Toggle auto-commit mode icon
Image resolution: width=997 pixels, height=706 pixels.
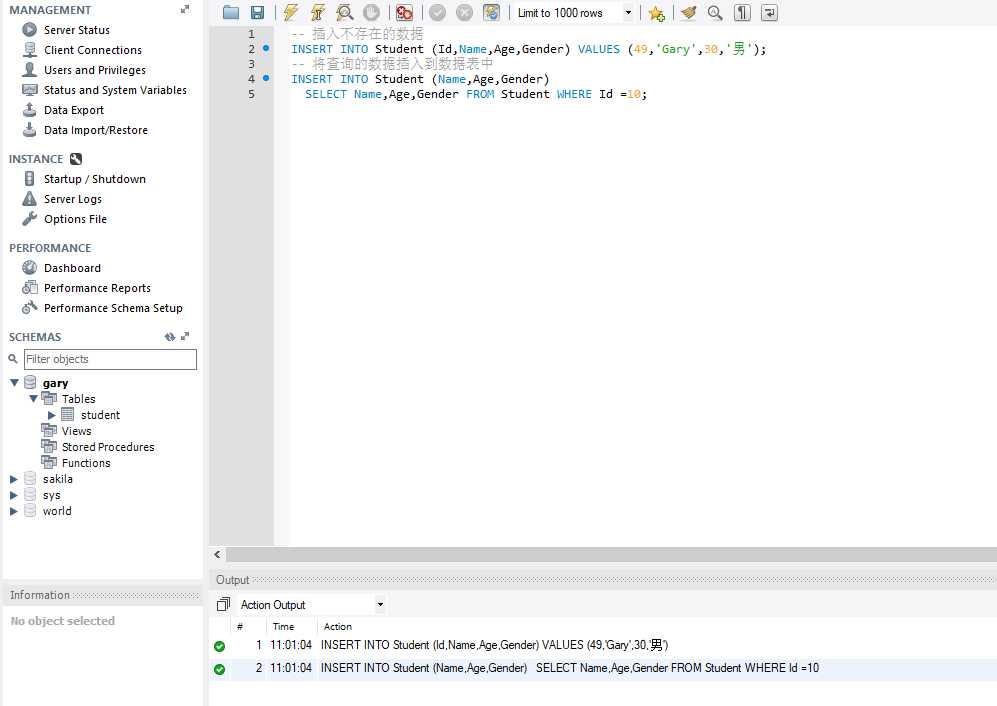[x=492, y=13]
